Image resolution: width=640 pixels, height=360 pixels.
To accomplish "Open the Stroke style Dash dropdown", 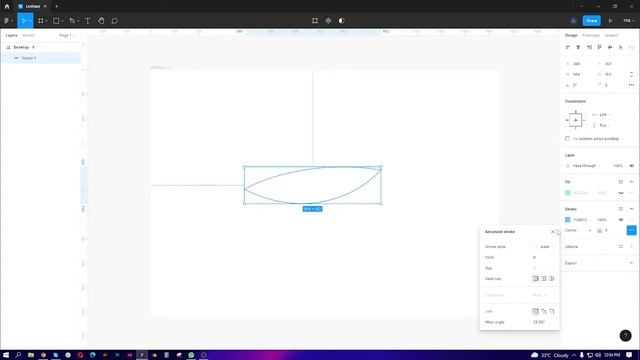I will coord(544,247).
